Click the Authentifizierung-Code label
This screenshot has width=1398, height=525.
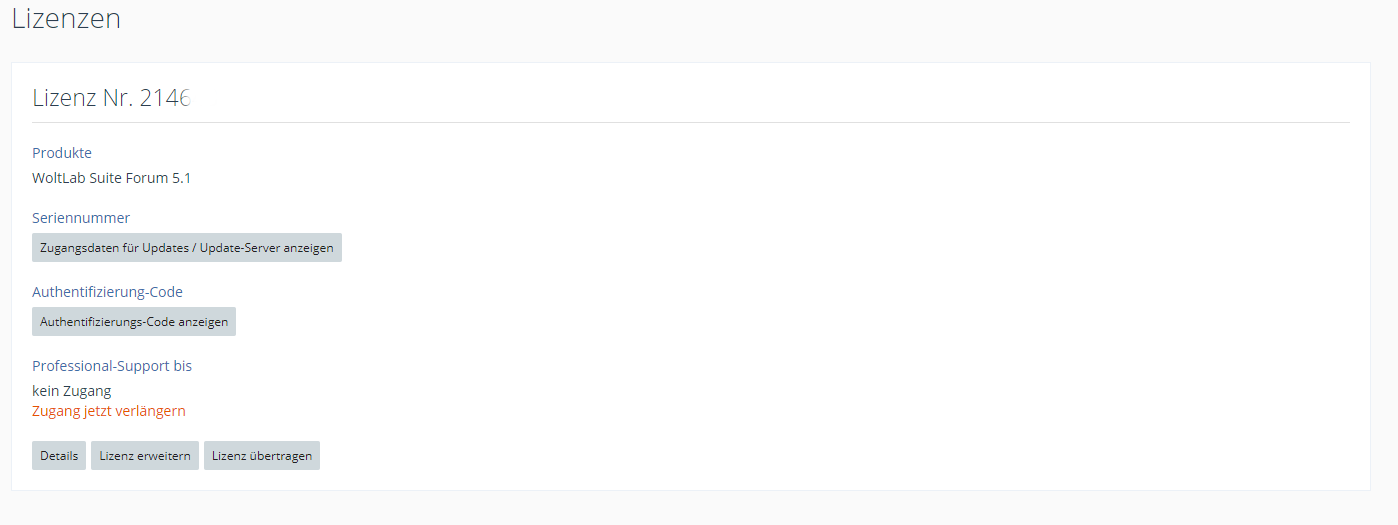(x=107, y=292)
